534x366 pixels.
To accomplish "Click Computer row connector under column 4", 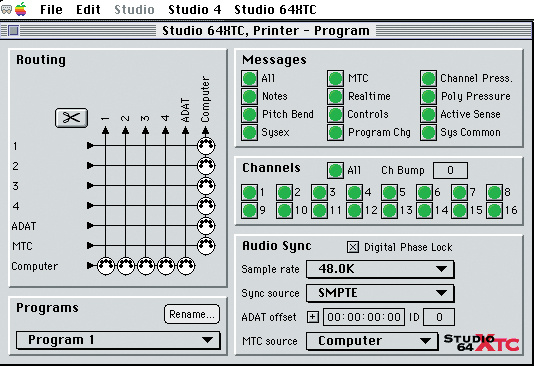I will pyautogui.click(x=166, y=266).
